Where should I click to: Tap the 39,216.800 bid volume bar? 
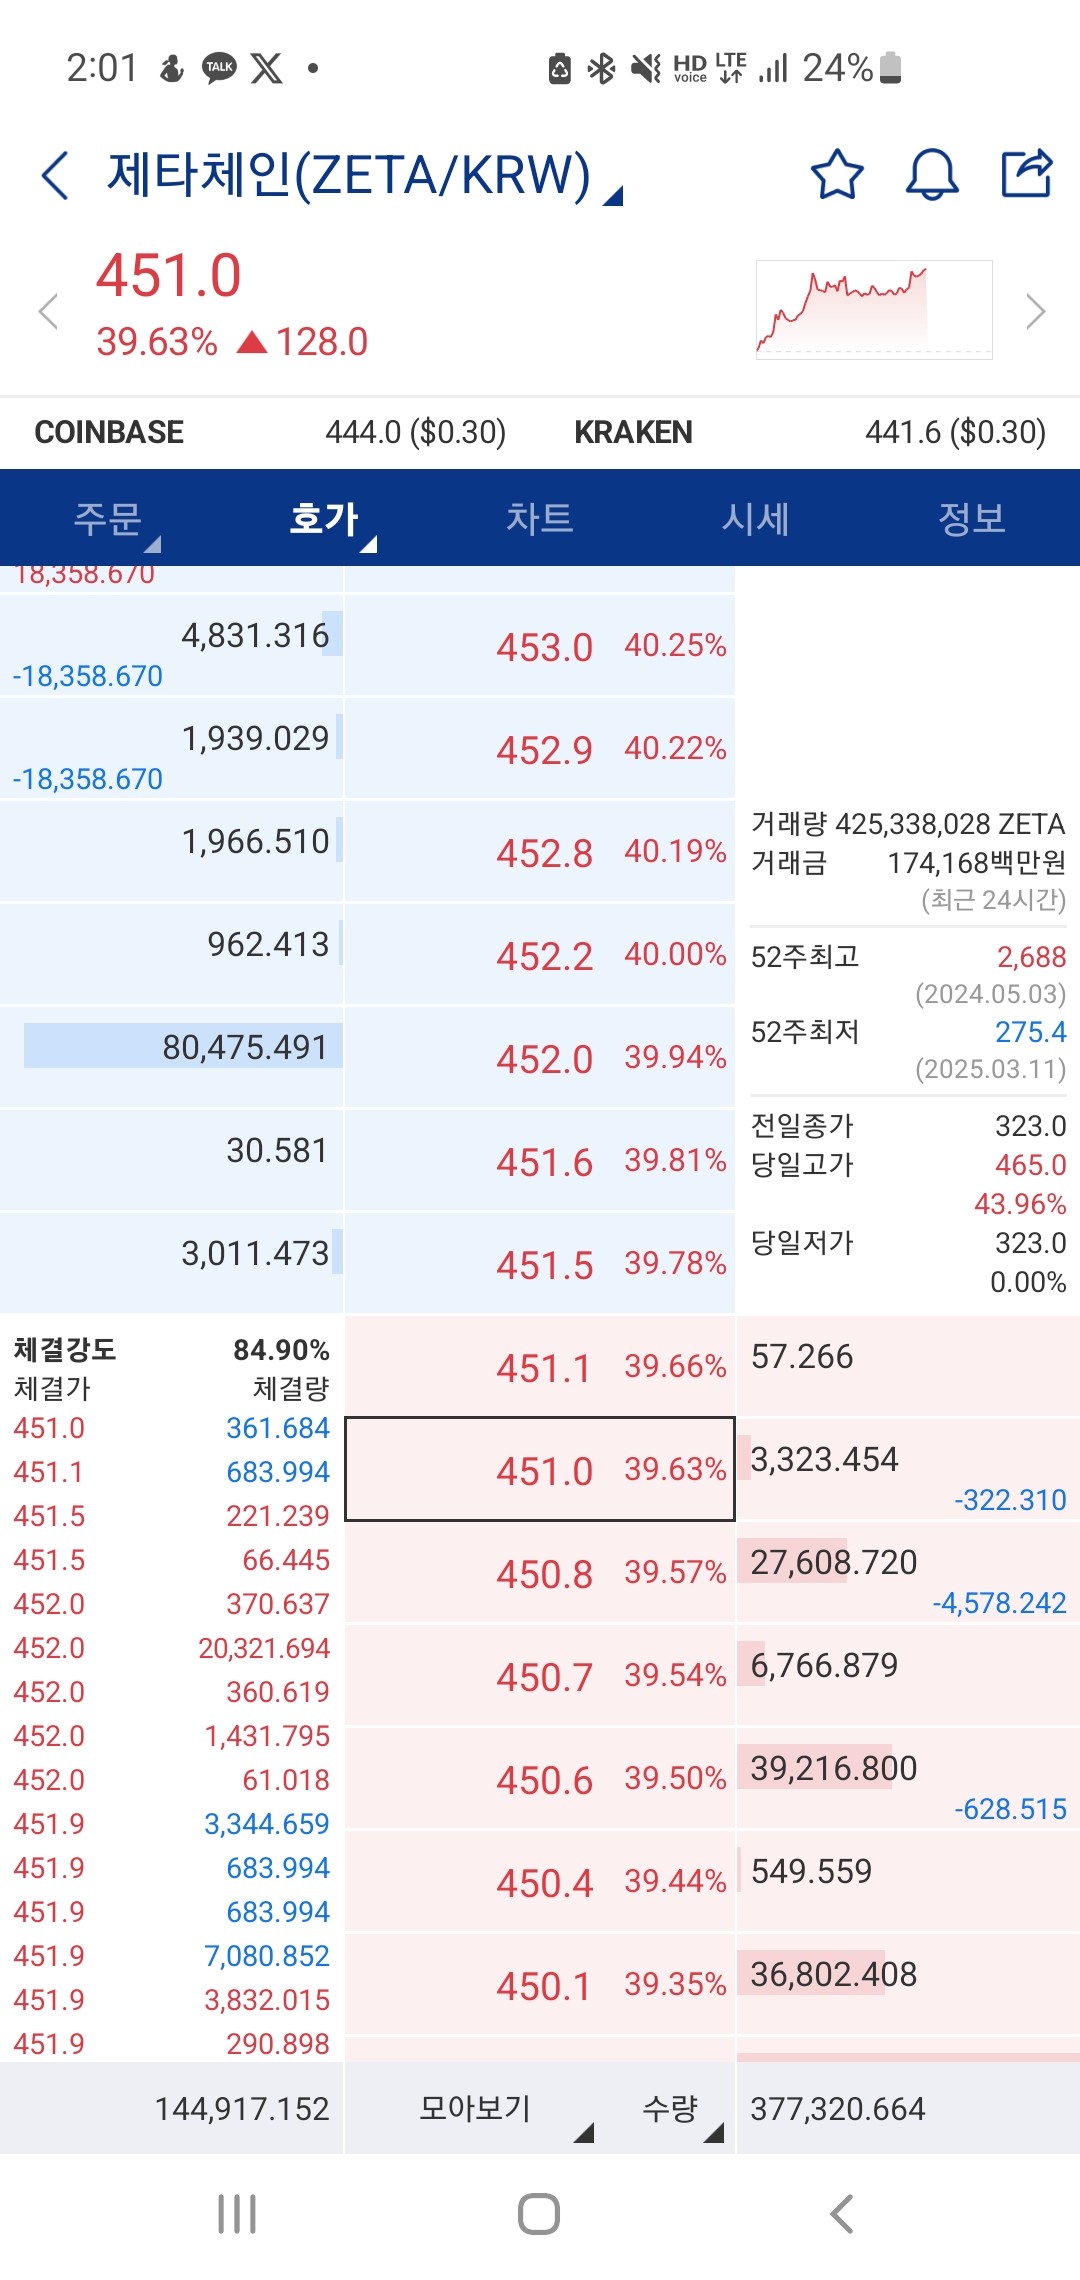pos(833,1768)
